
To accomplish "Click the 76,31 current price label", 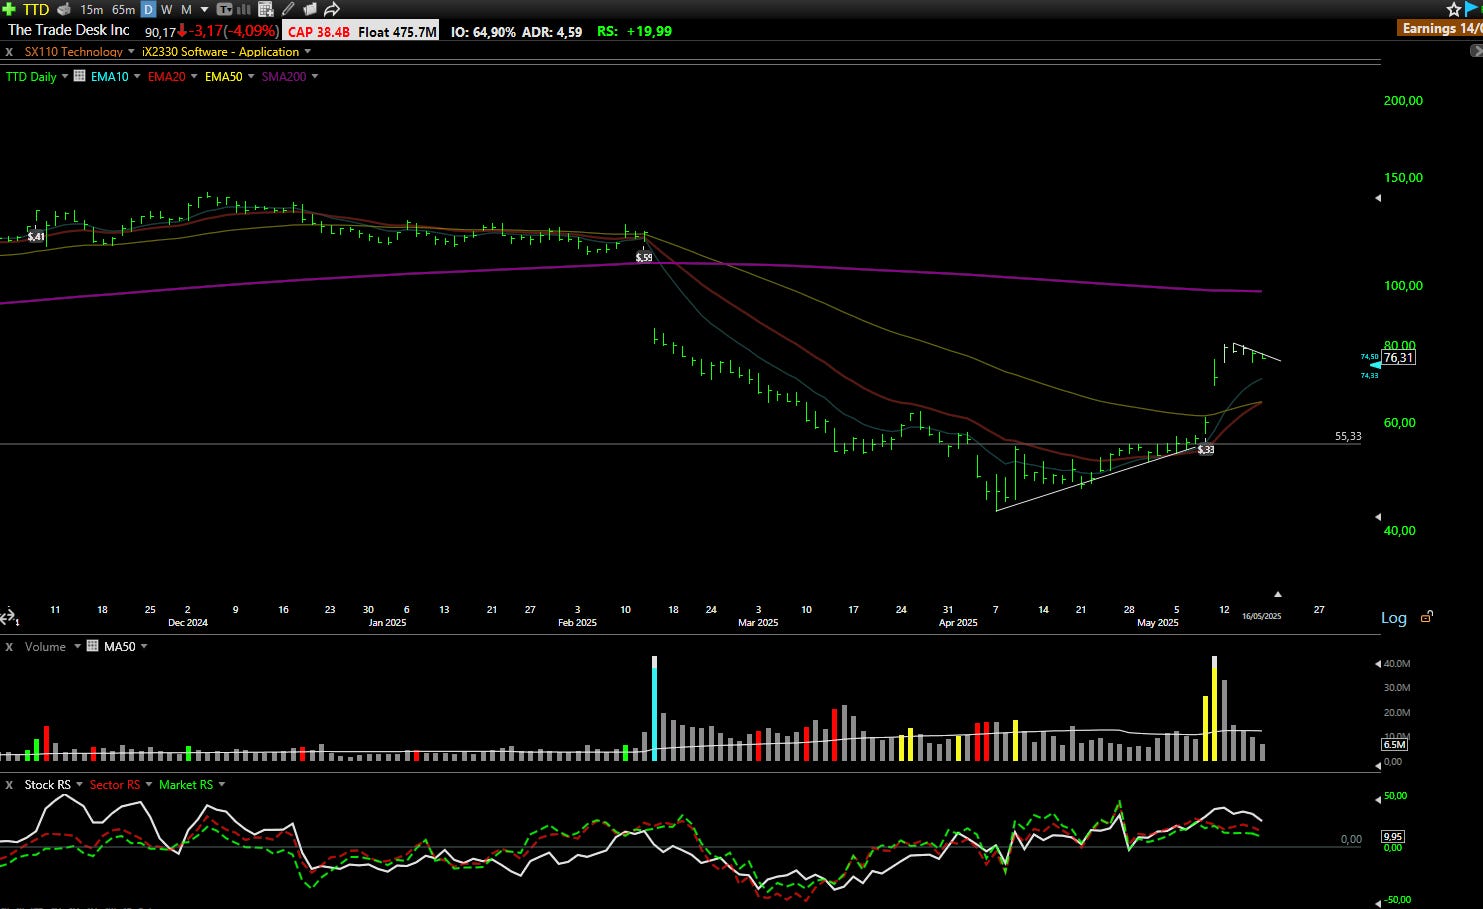I will (x=1398, y=358).
